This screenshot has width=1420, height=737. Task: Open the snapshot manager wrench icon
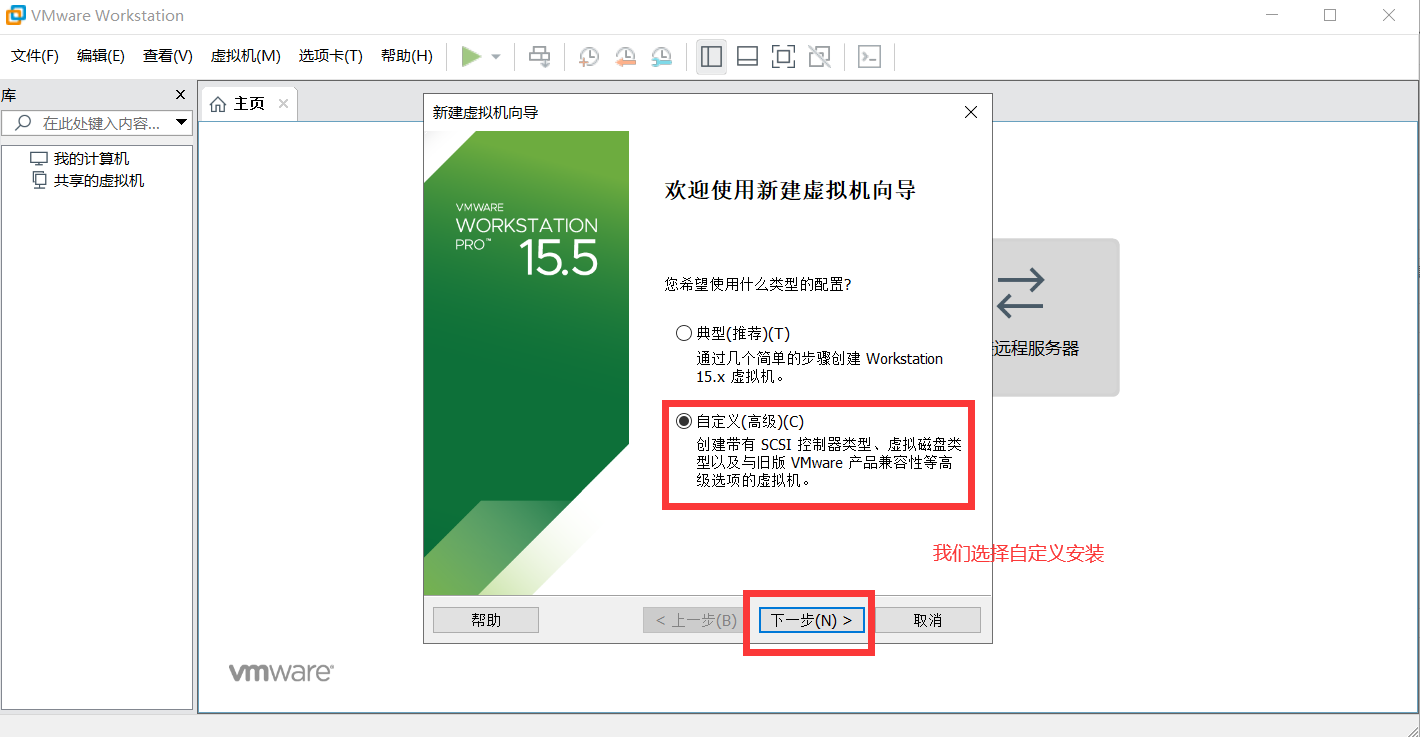point(661,57)
